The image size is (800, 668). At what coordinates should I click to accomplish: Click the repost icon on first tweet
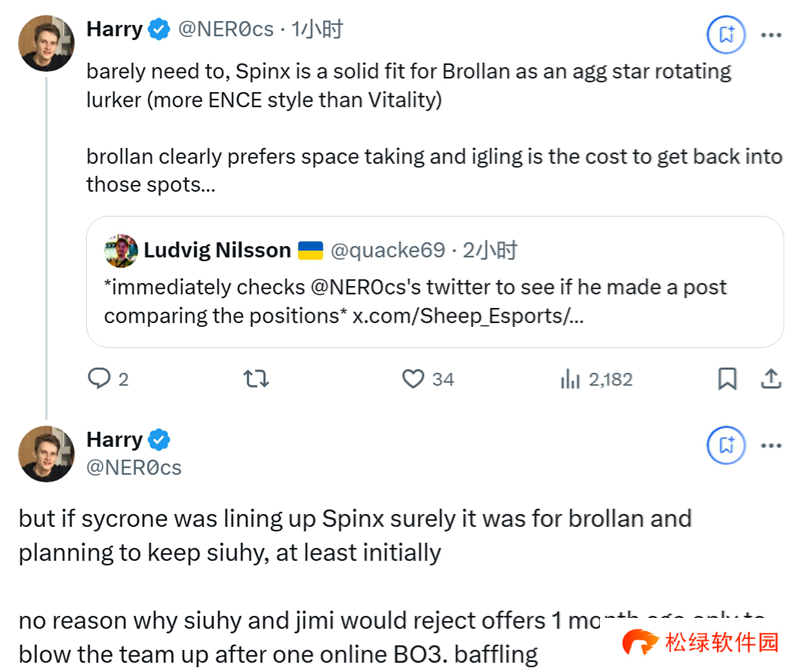256,379
